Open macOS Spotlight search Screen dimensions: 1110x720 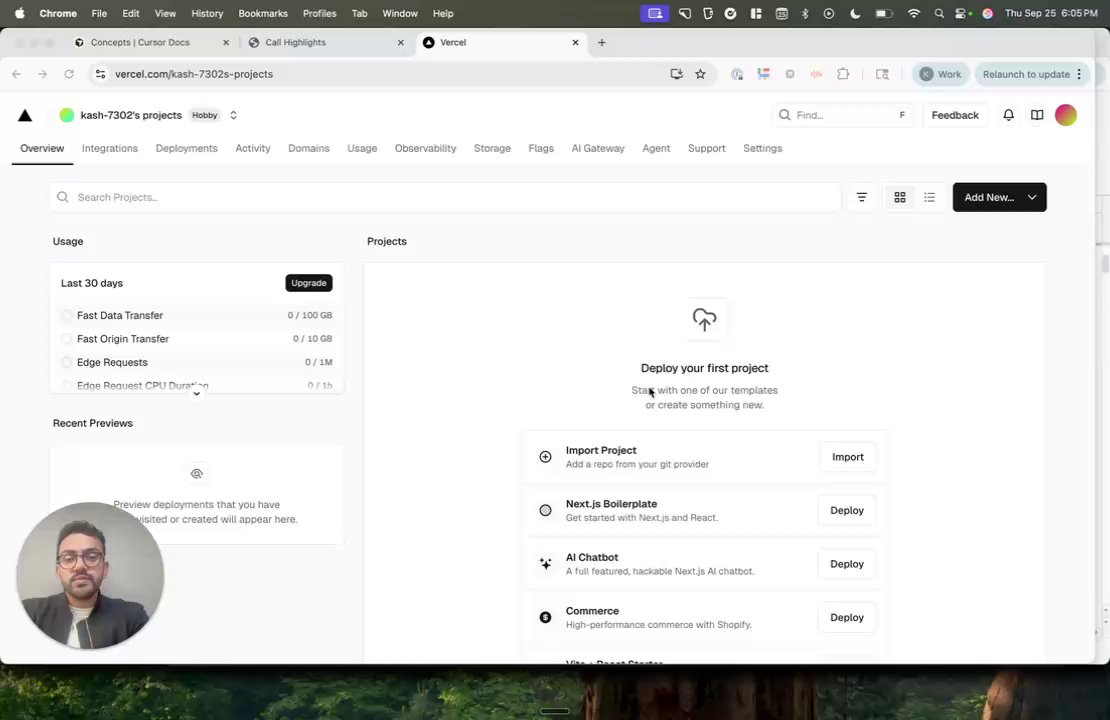pos(939,13)
